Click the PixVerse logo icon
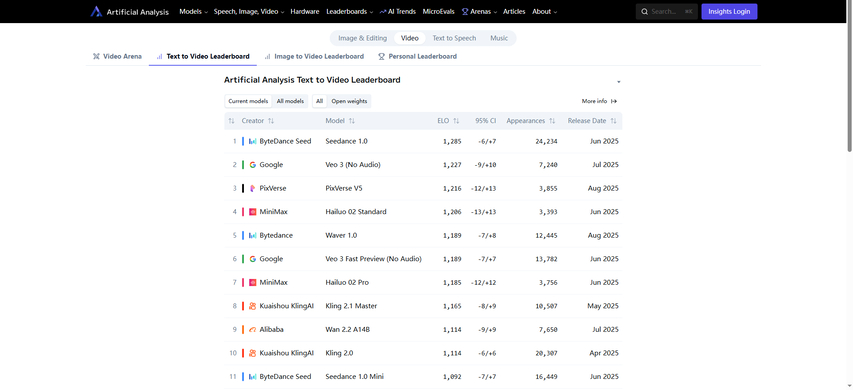This screenshot has width=853, height=390. coord(252,188)
